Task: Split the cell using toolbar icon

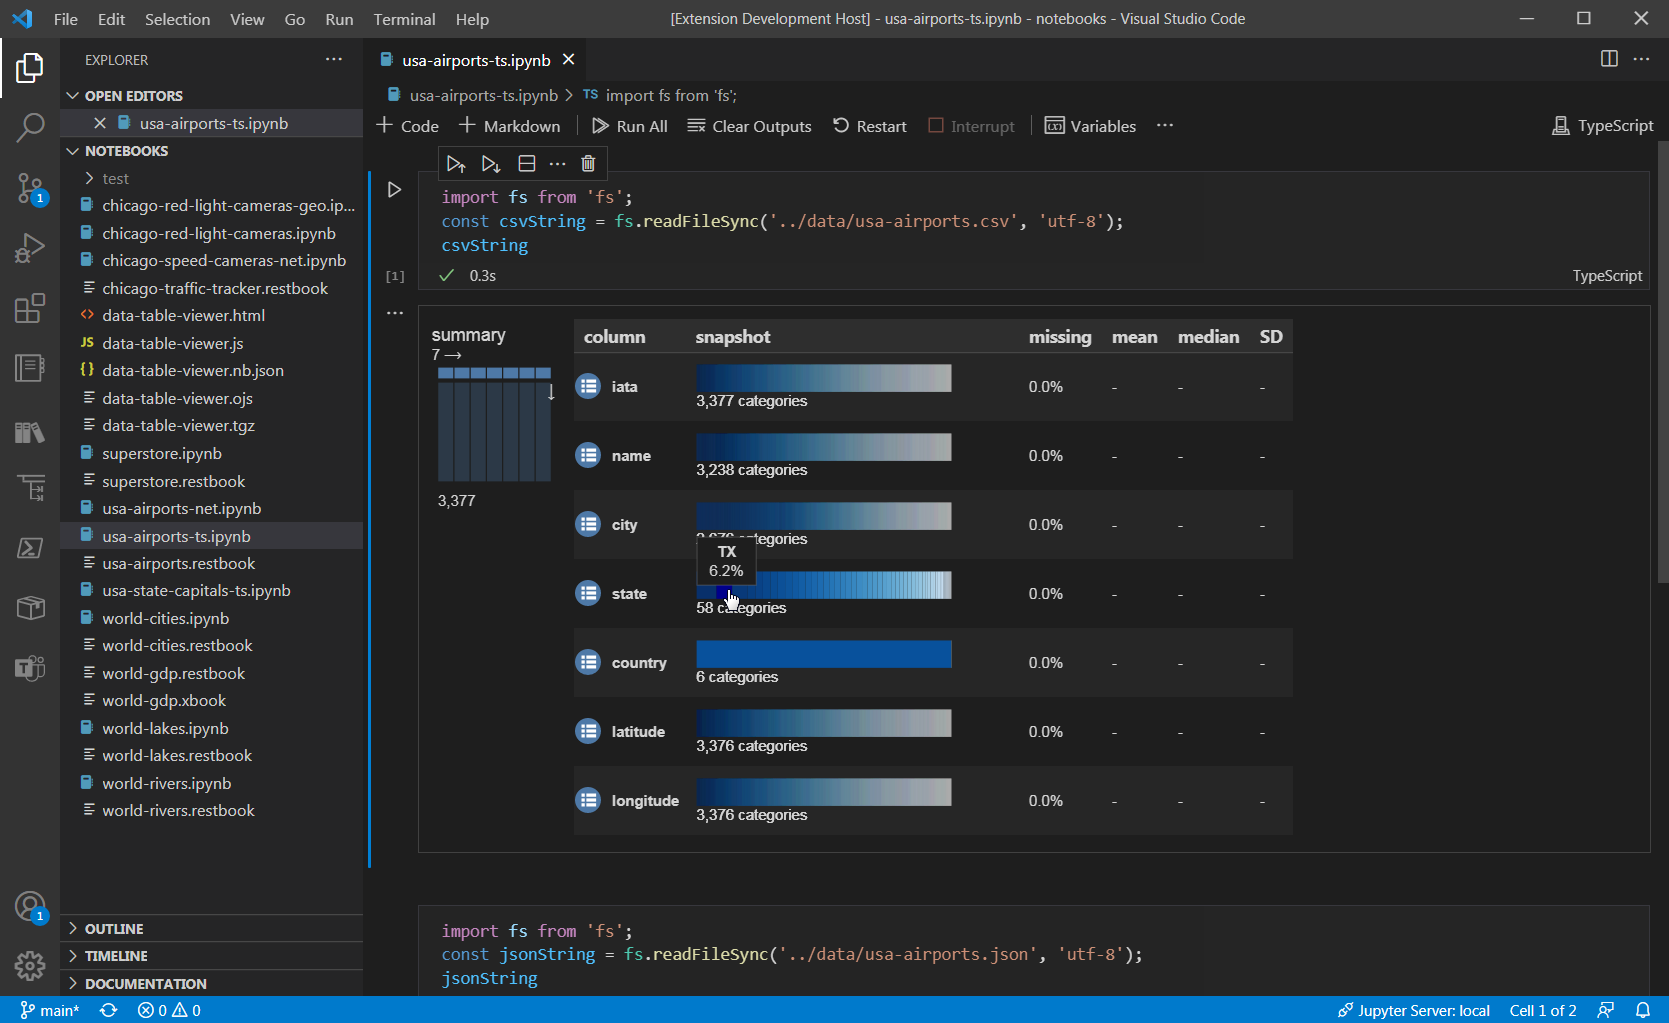Action: point(526,163)
